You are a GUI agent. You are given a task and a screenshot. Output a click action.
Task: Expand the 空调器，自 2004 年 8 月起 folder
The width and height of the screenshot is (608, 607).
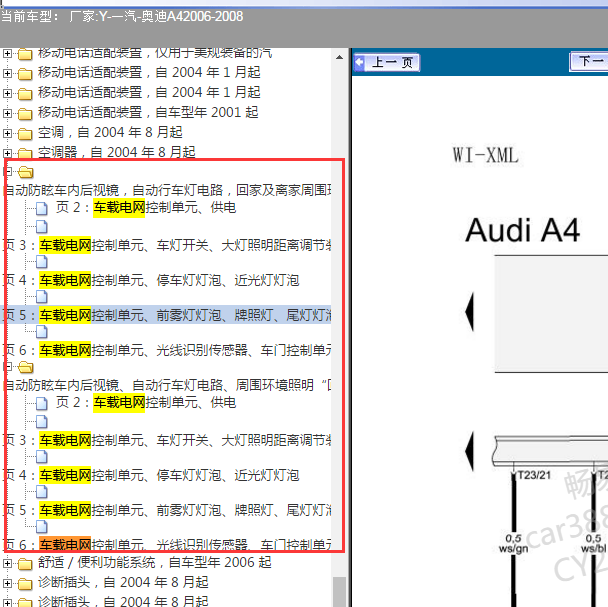(7, 153)
